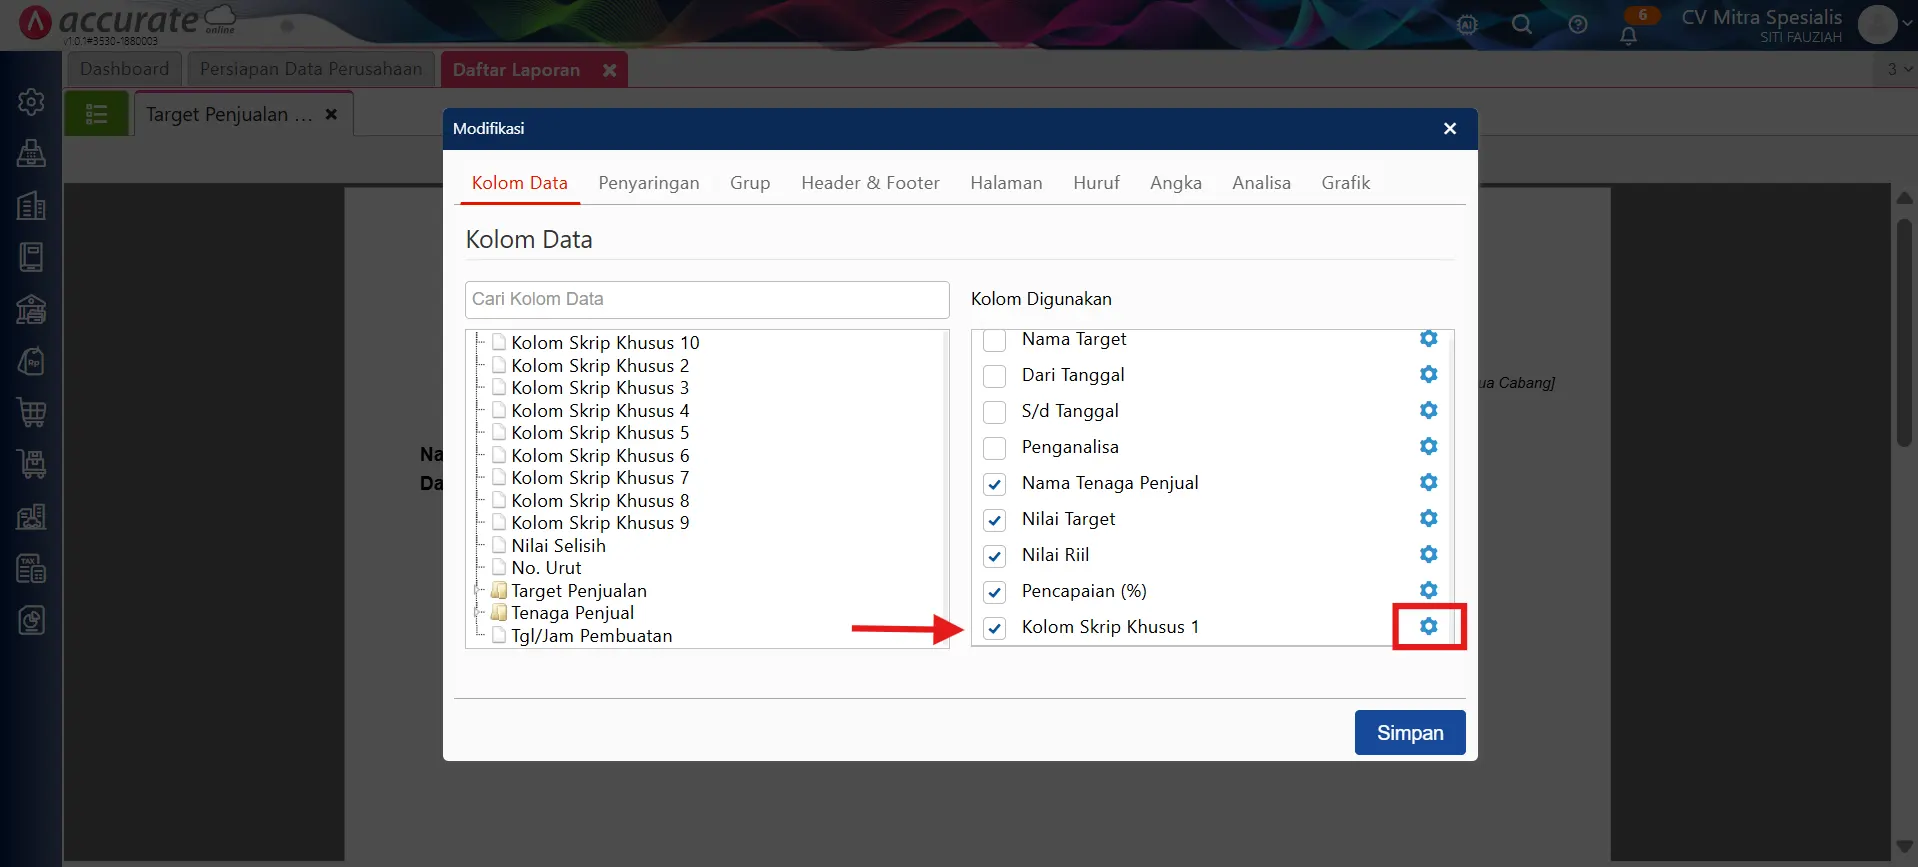Switch to the Huruf tab
The image size is (1918, 867).
click(1096, 183)
